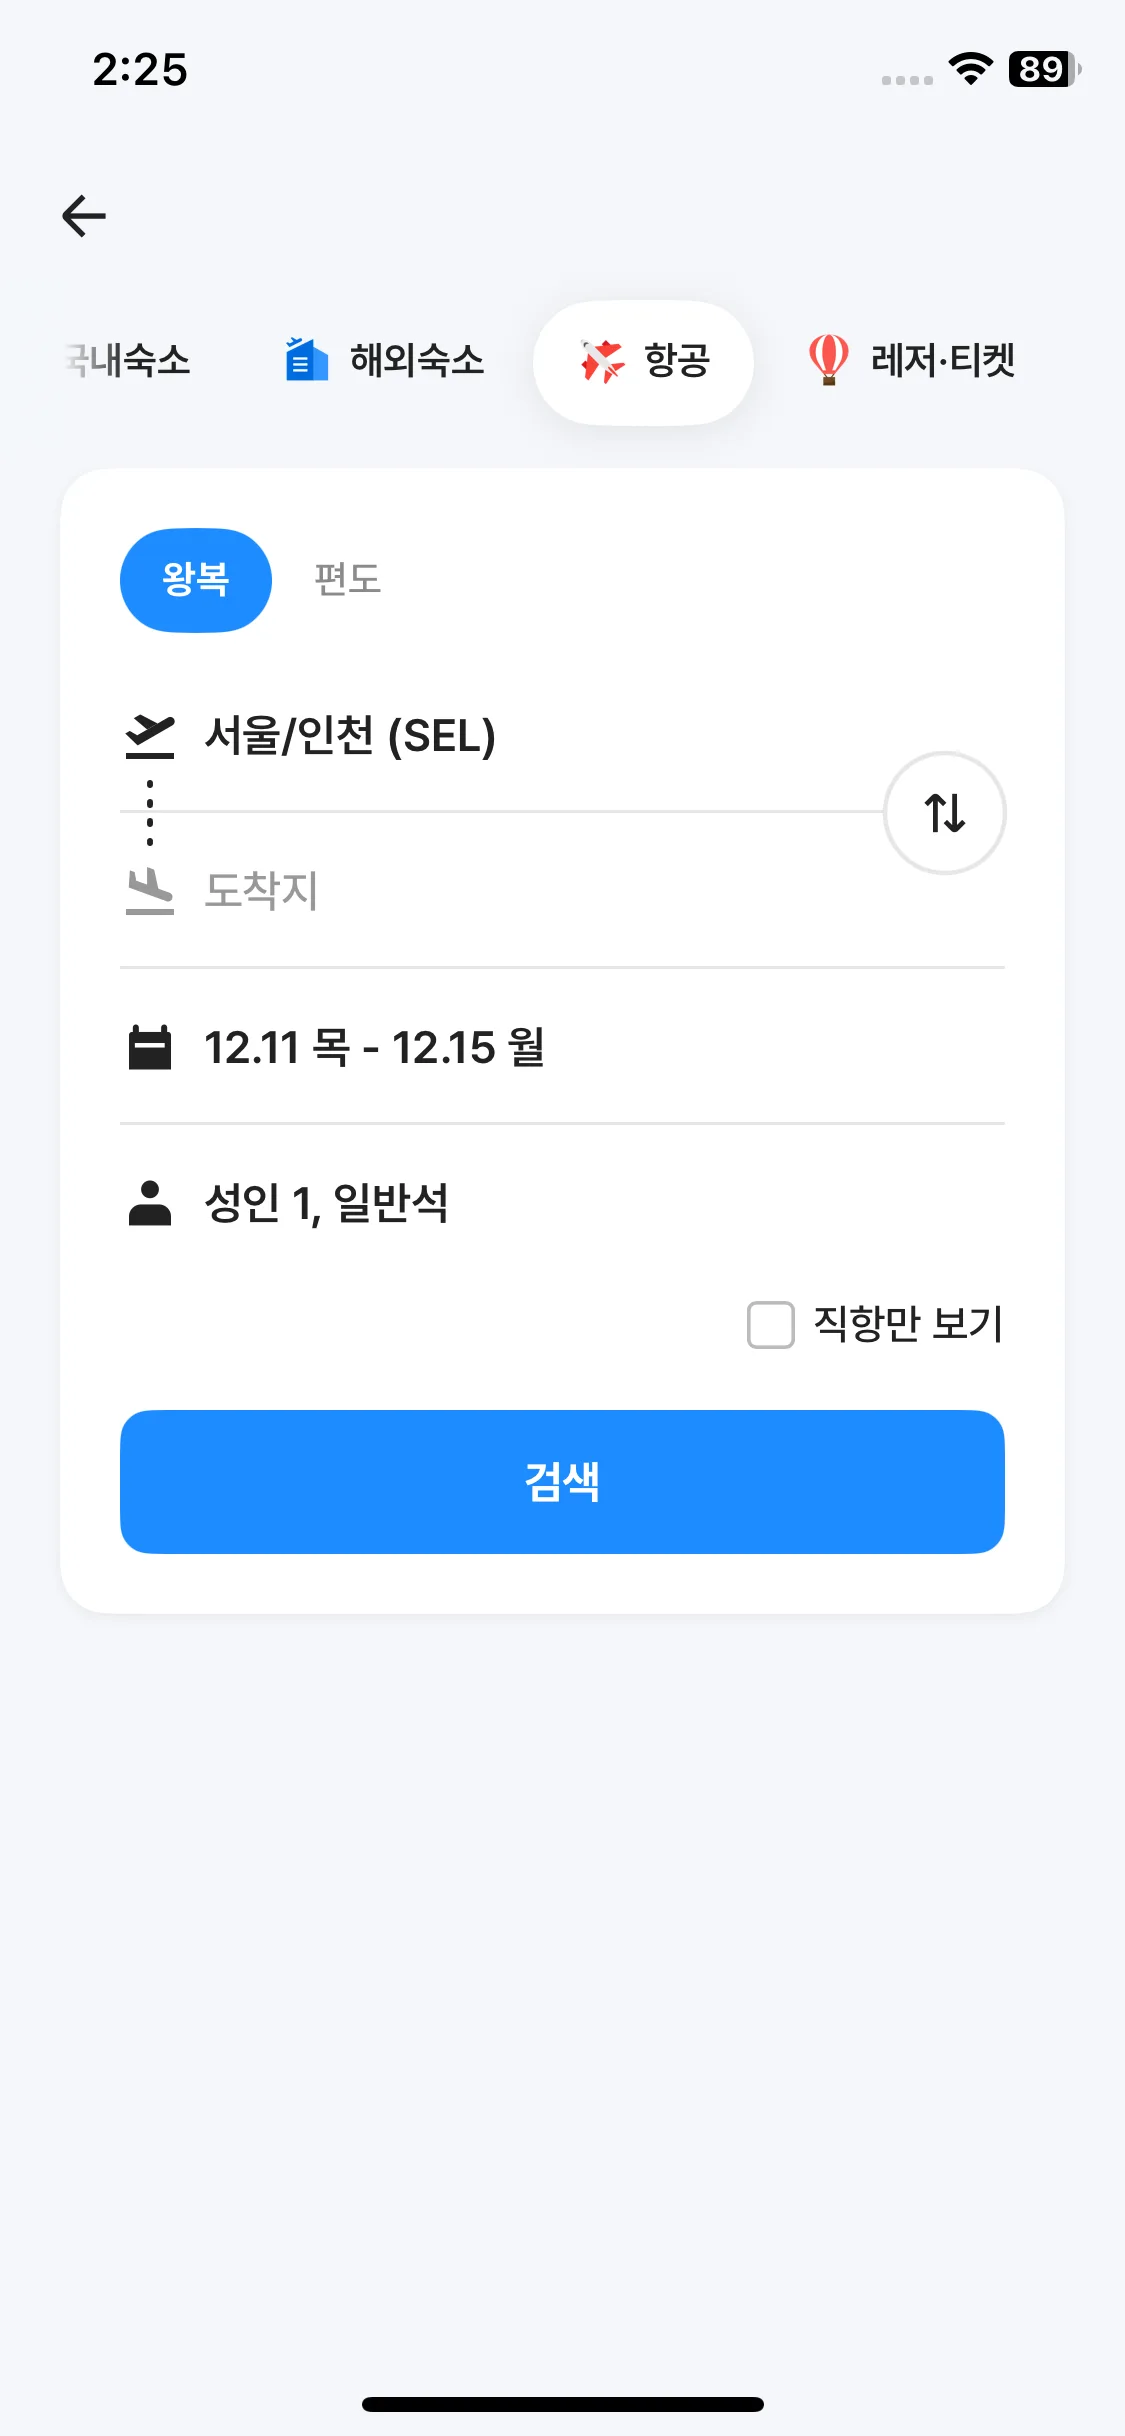Open passenger and class selector 성인 1, 일반석
The width and height of the screenshot is (1125, 2436).
click(x=326, y=1203)
